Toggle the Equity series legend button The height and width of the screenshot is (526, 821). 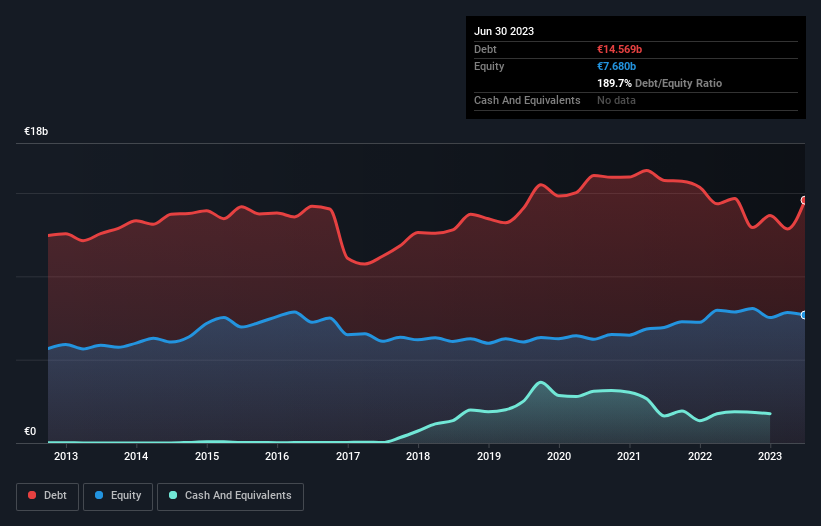(x=118, y=496)
